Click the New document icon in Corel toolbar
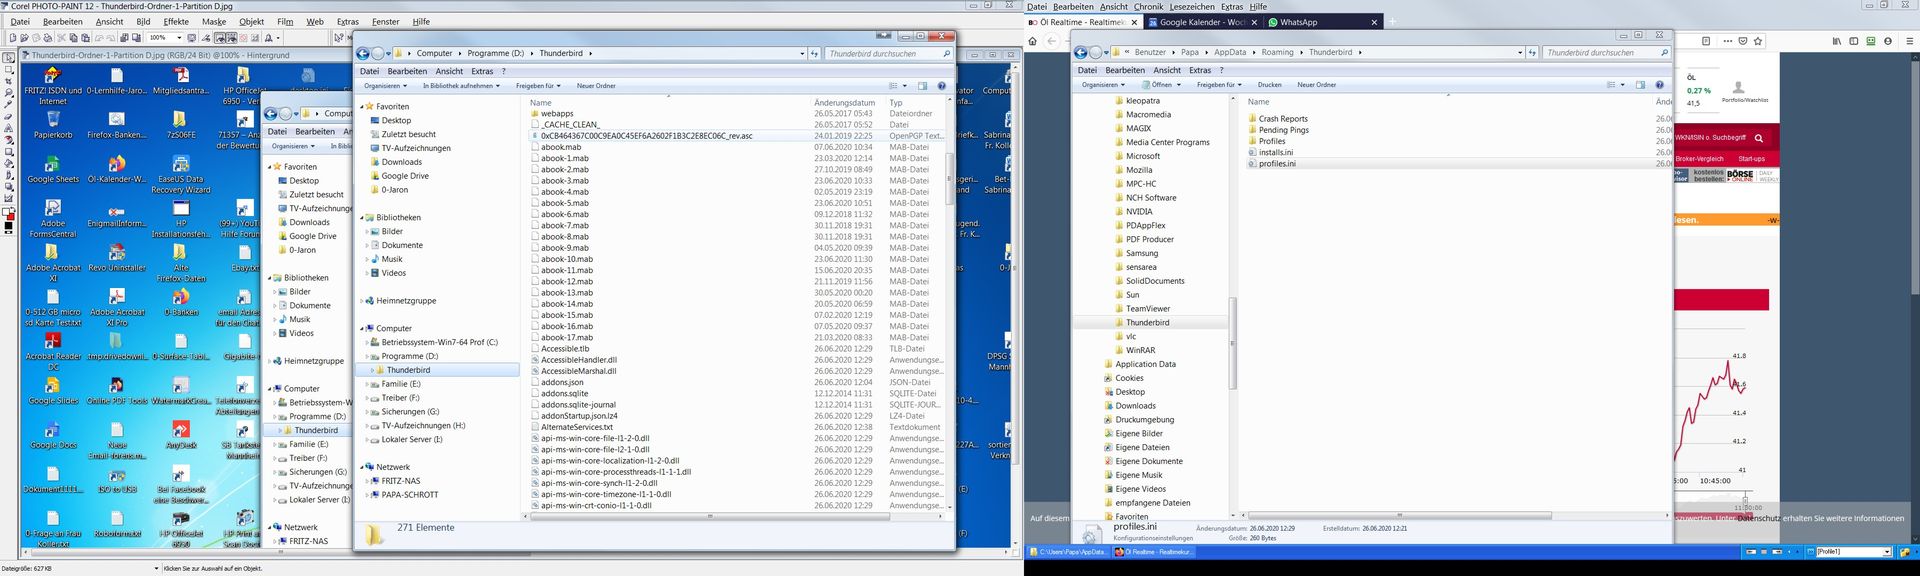This screenshot has width=1920, height=576. (13, 37)
